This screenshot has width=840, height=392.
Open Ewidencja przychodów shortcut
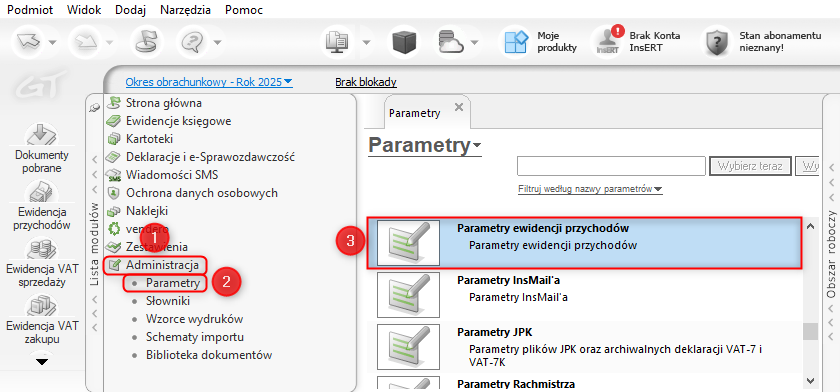tap(42, 206)
